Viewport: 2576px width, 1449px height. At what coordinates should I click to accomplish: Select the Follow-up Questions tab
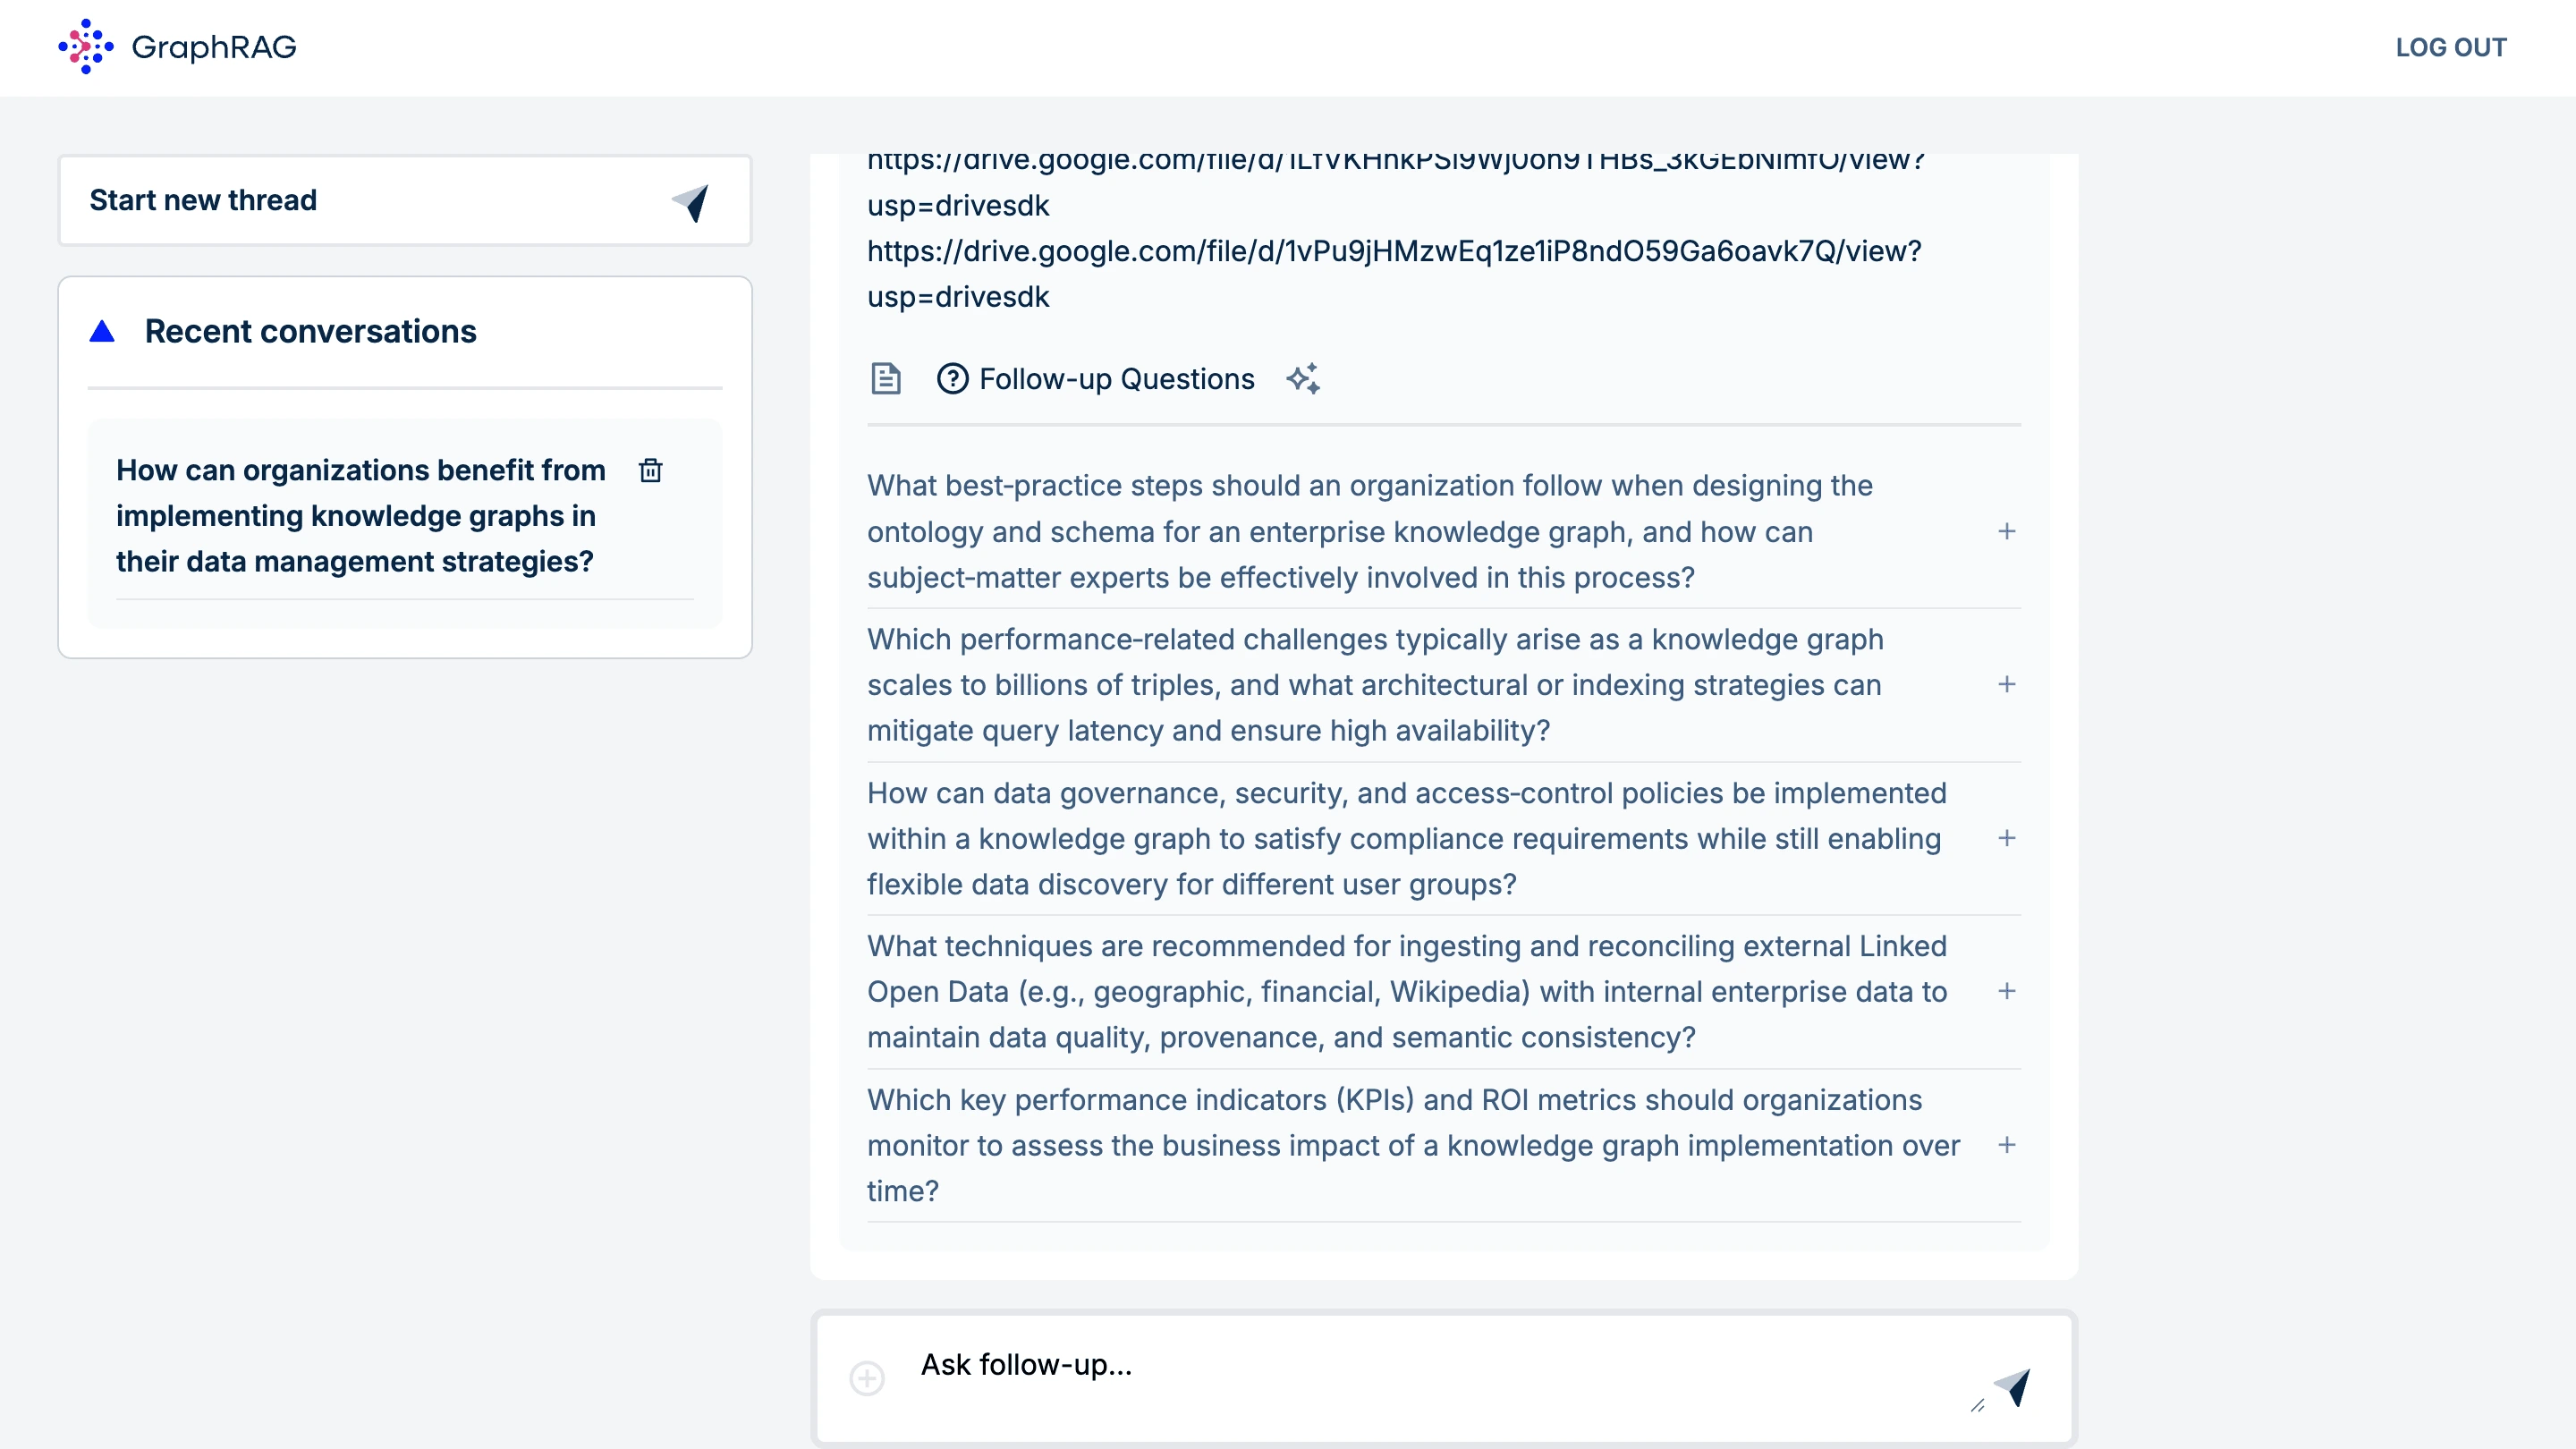(1116, 379)
